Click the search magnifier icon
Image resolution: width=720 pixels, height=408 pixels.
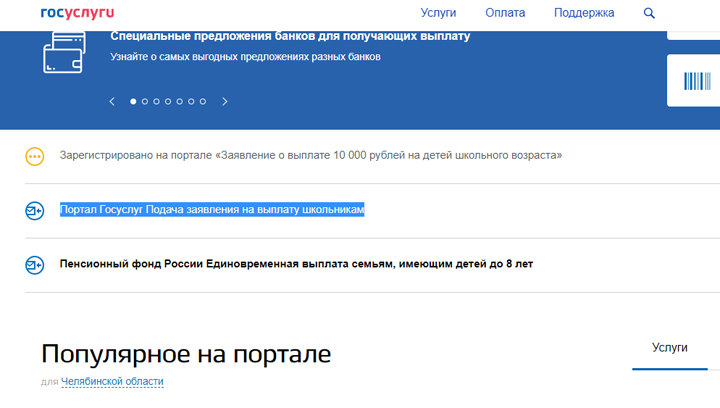click(x=649, y=13)
